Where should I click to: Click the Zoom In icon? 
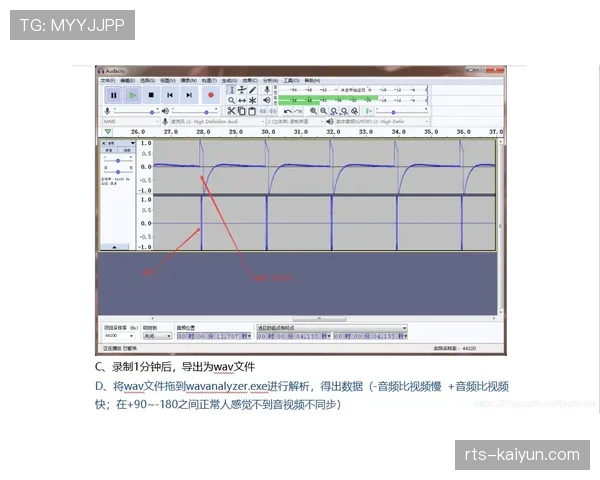(313, 111)
